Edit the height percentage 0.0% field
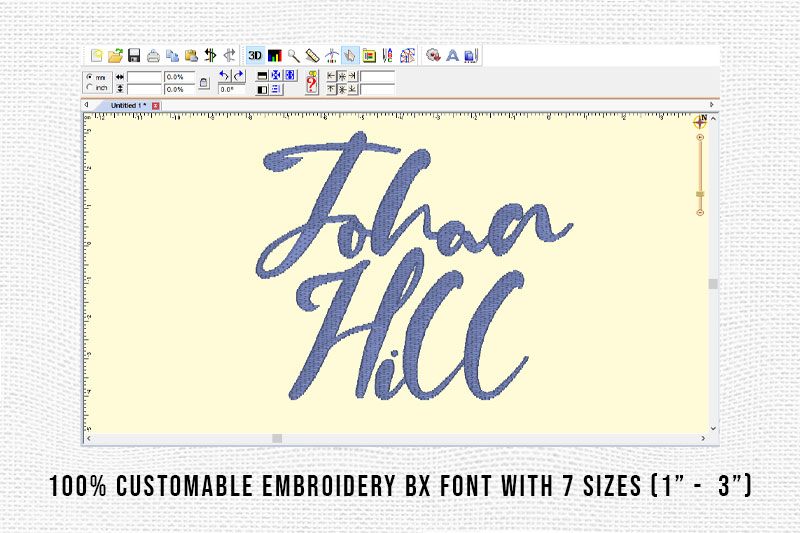800x533 pixels. tap(180, 89)
